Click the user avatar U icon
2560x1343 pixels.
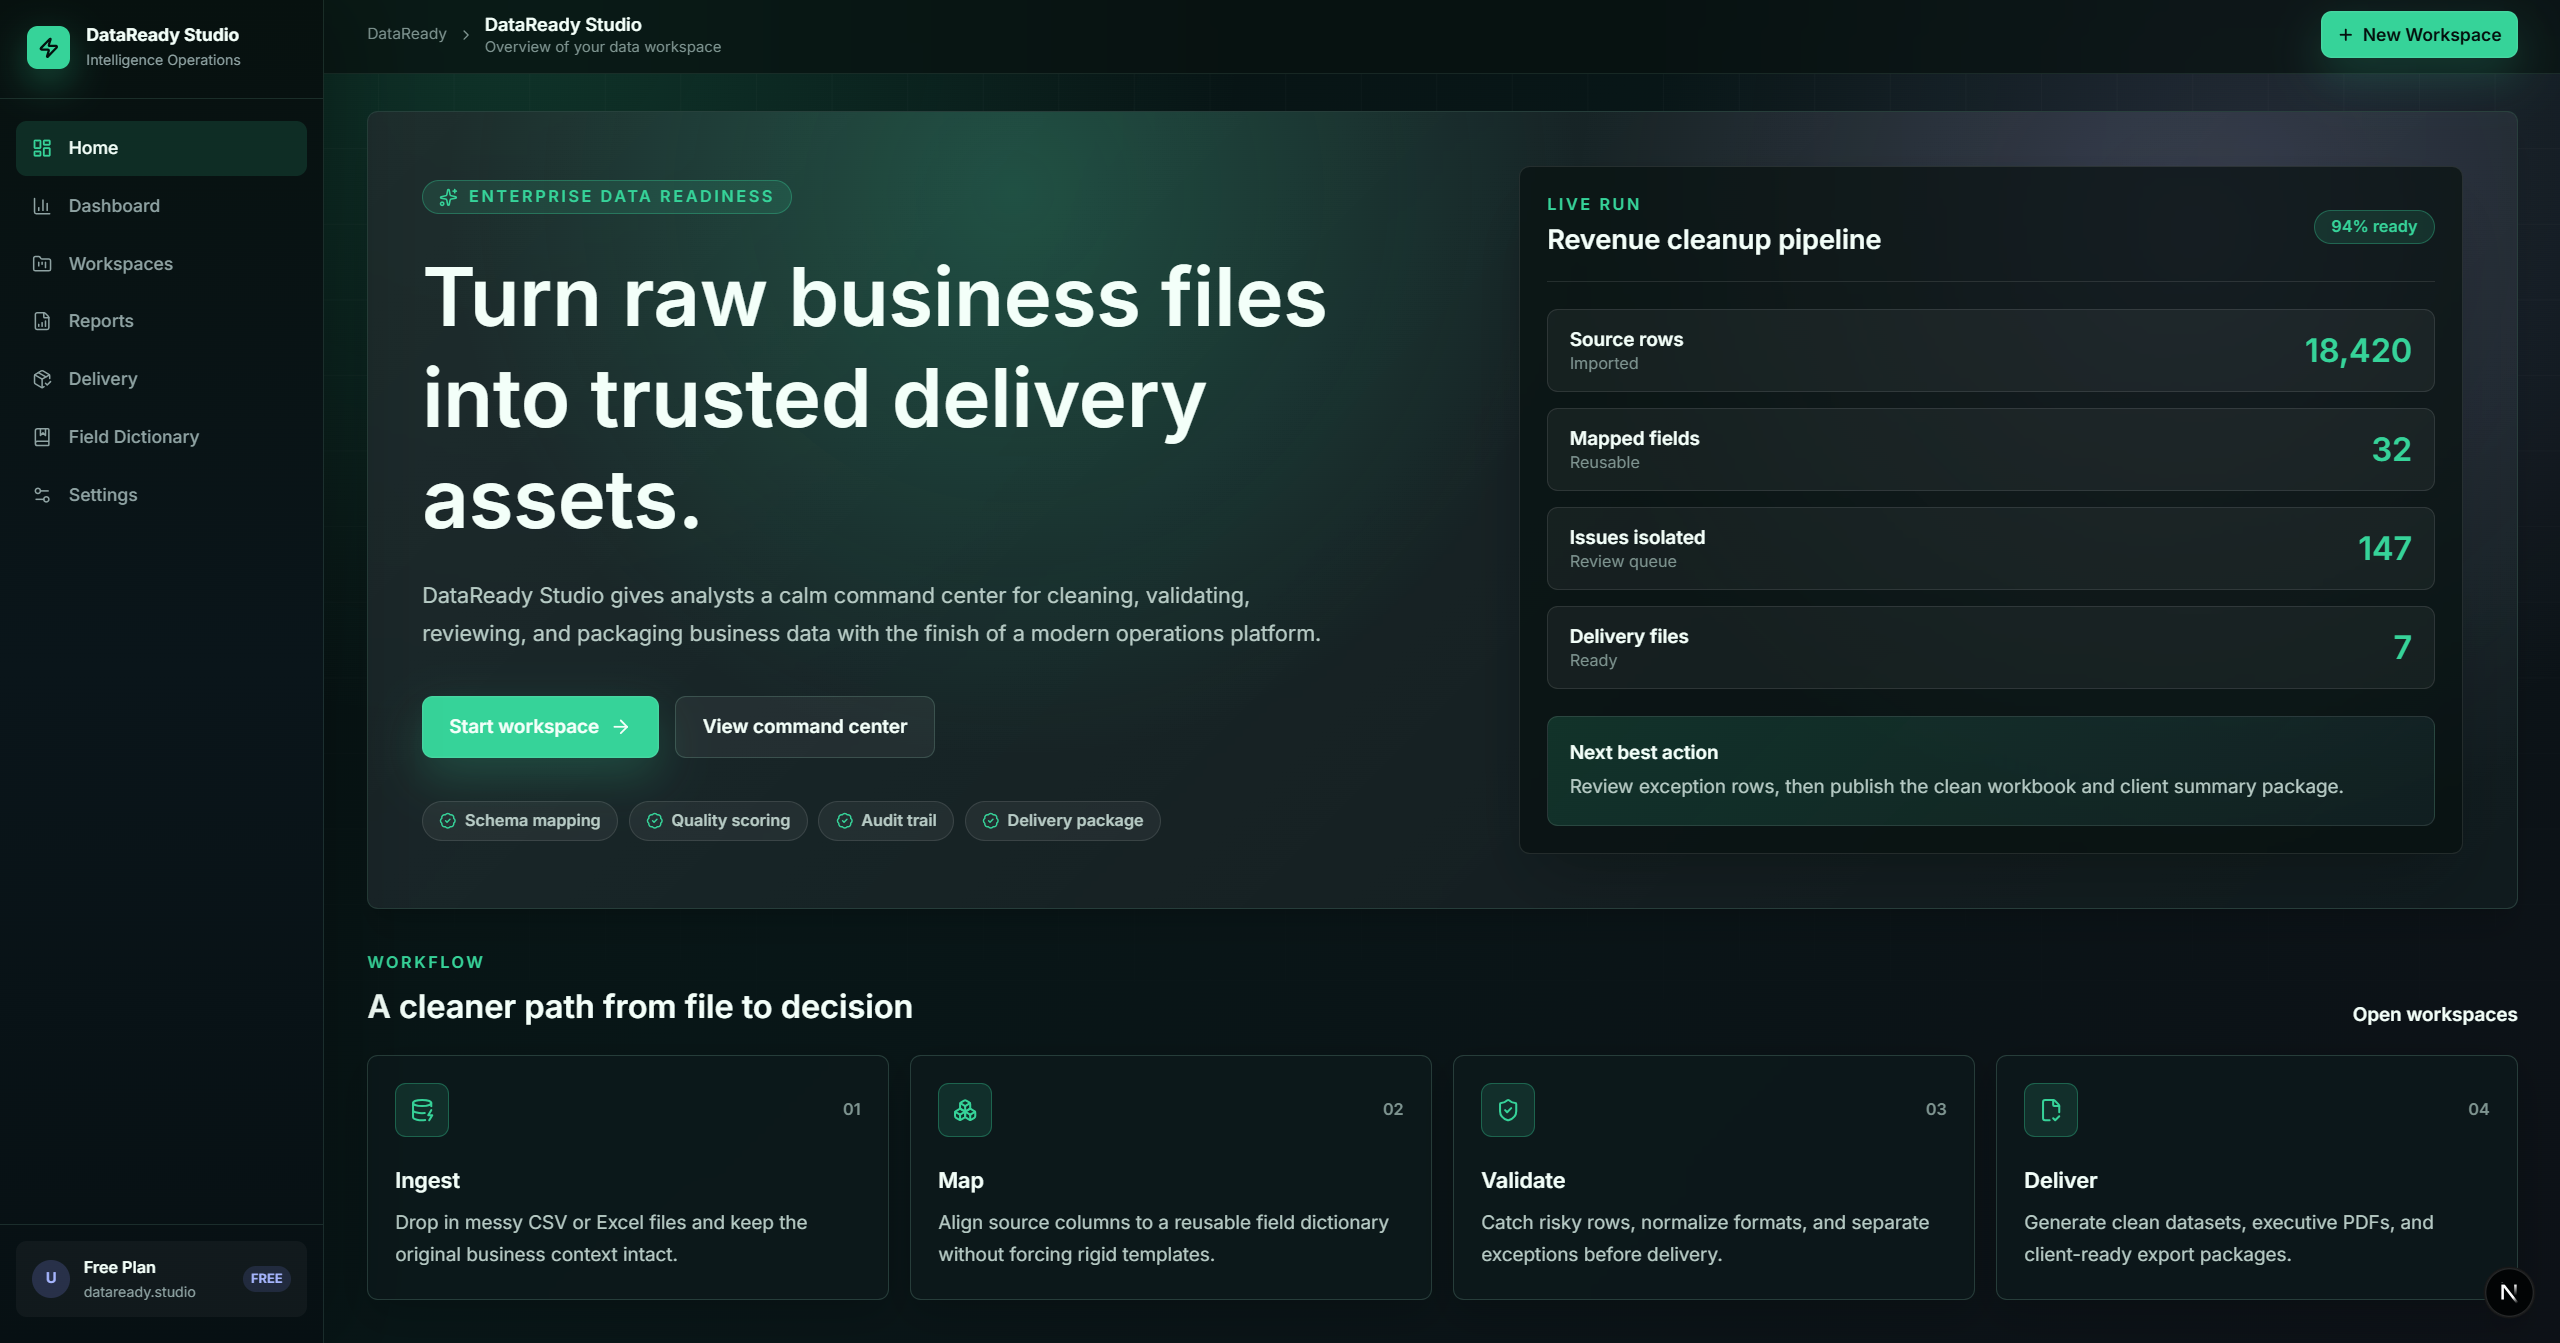(x=51, y=1278)
